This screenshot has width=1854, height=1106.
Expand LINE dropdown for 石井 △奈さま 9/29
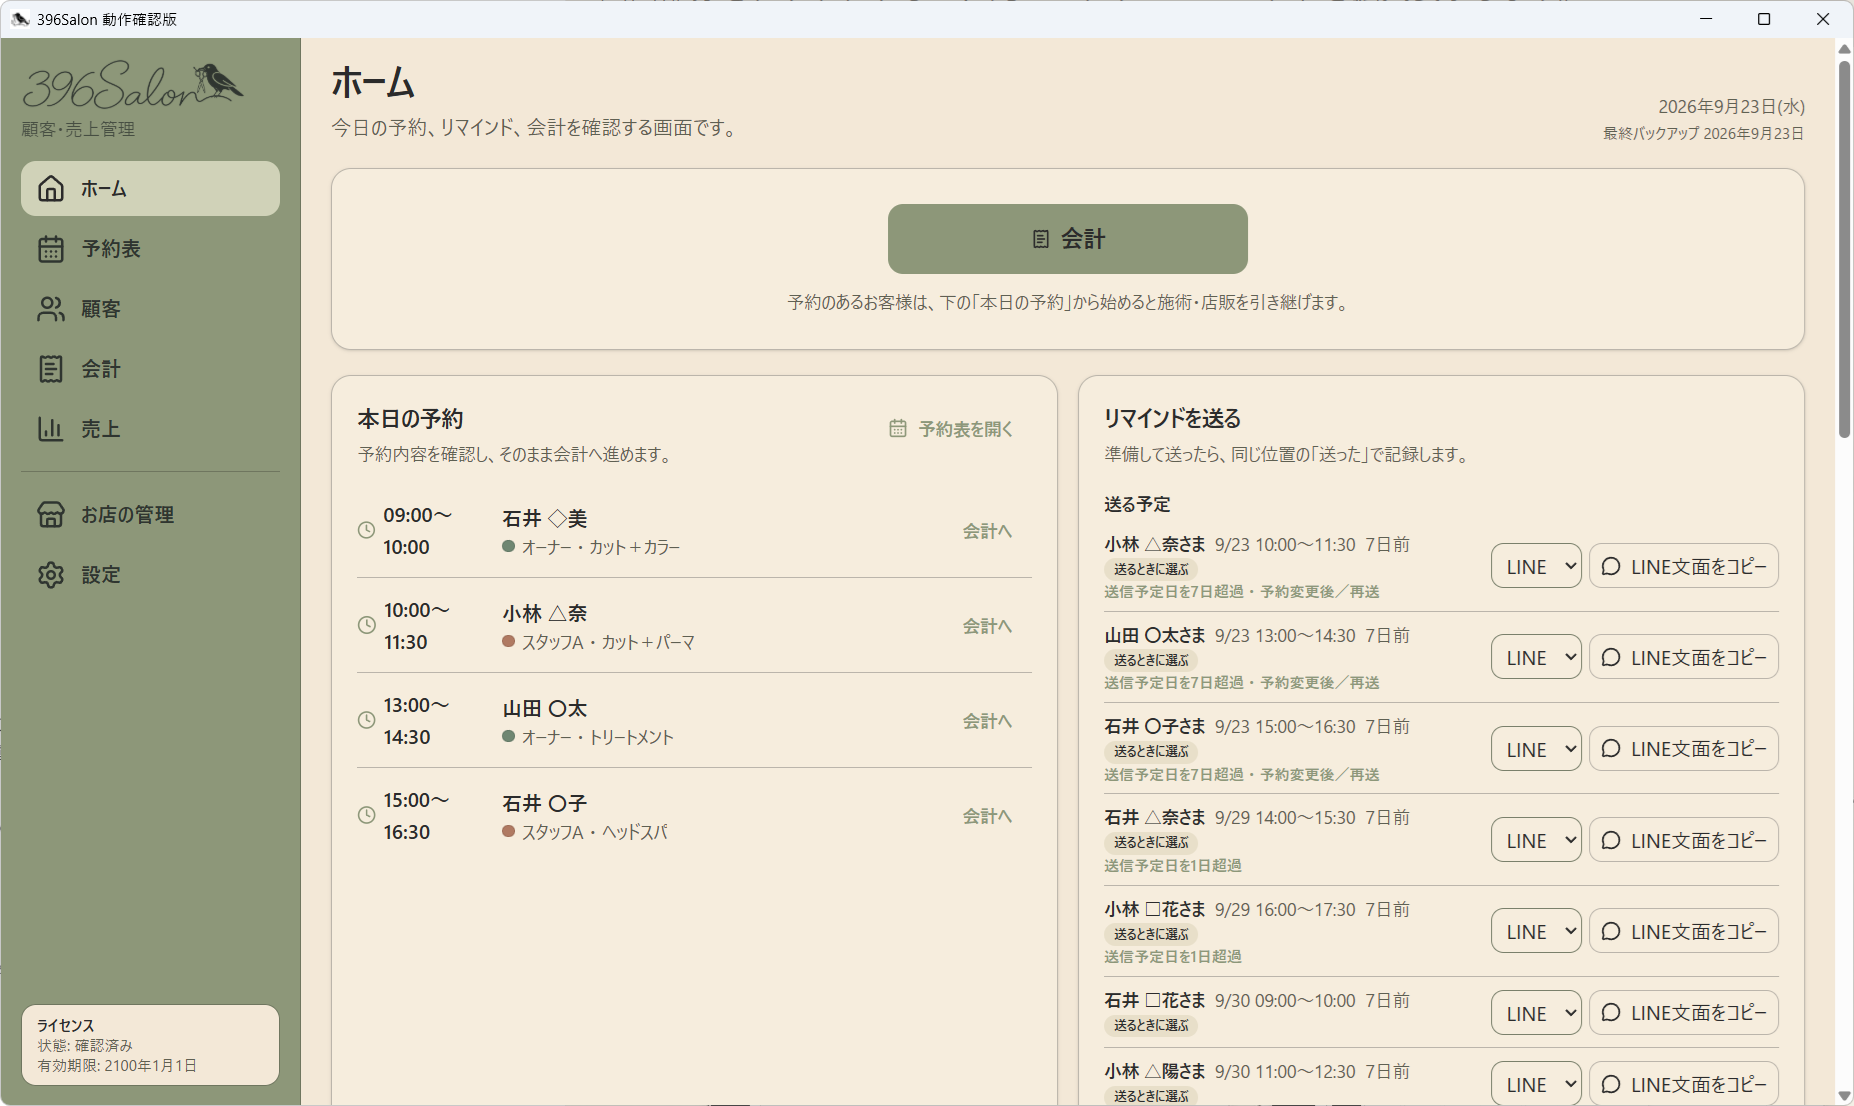tap(1536, 841)
